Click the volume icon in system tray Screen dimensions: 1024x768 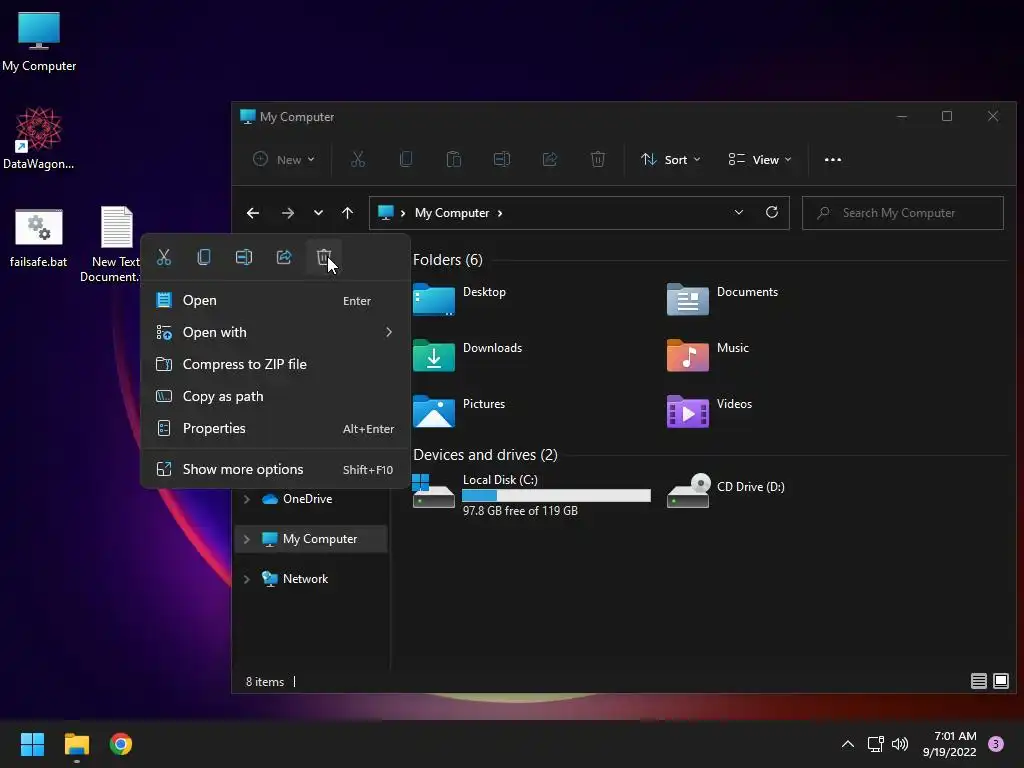(900, 744)
